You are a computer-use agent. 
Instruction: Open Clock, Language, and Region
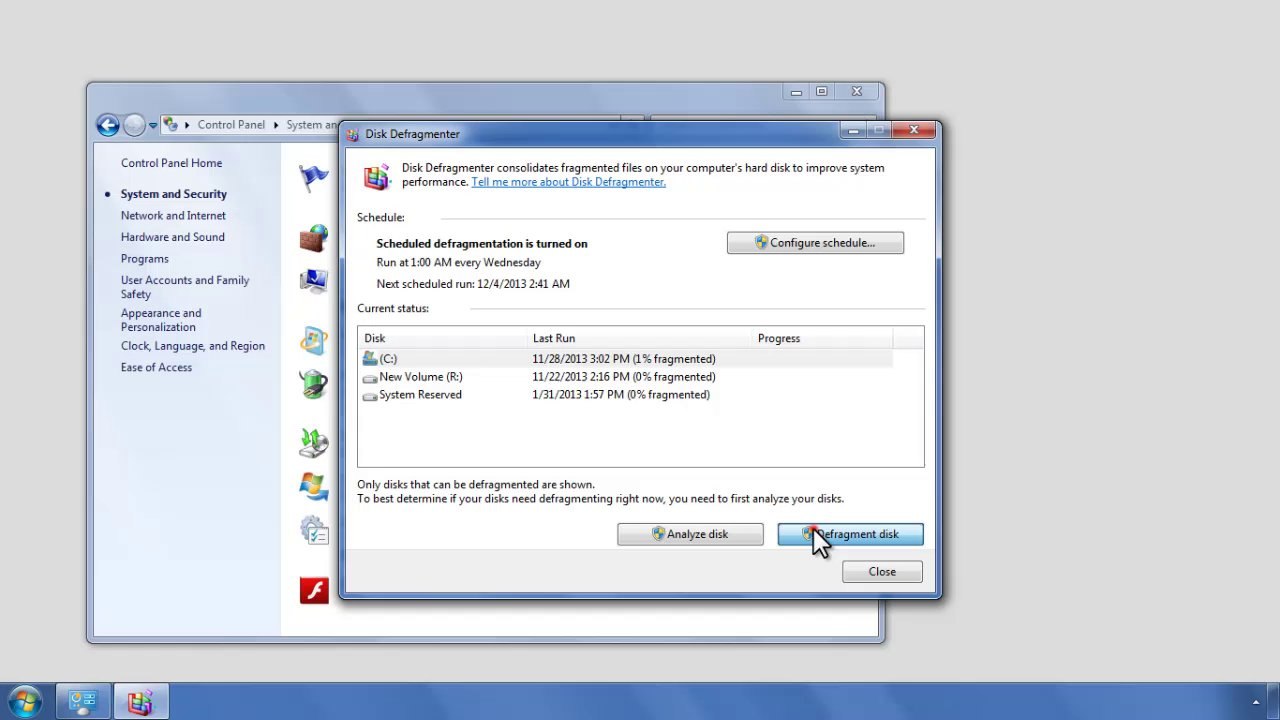[x=193, y=346]
